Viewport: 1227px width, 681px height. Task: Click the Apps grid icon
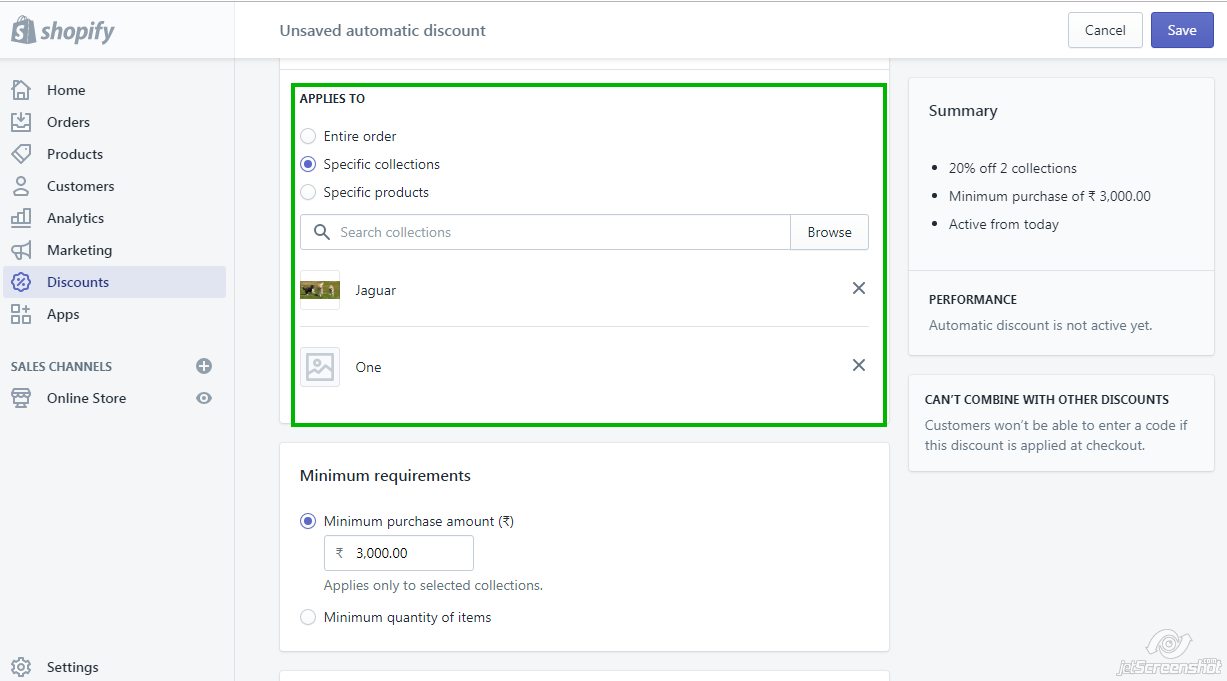pos(21,314)
